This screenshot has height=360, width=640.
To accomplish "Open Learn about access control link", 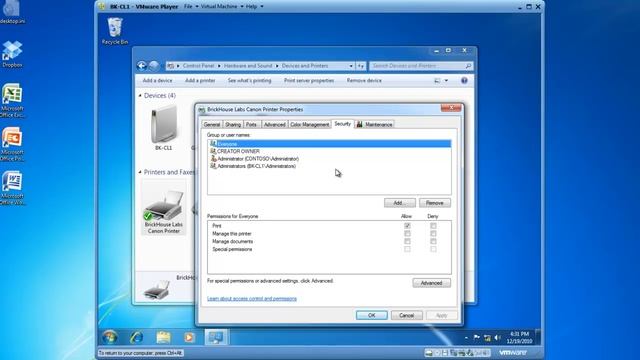I will (x=252, y=299).
